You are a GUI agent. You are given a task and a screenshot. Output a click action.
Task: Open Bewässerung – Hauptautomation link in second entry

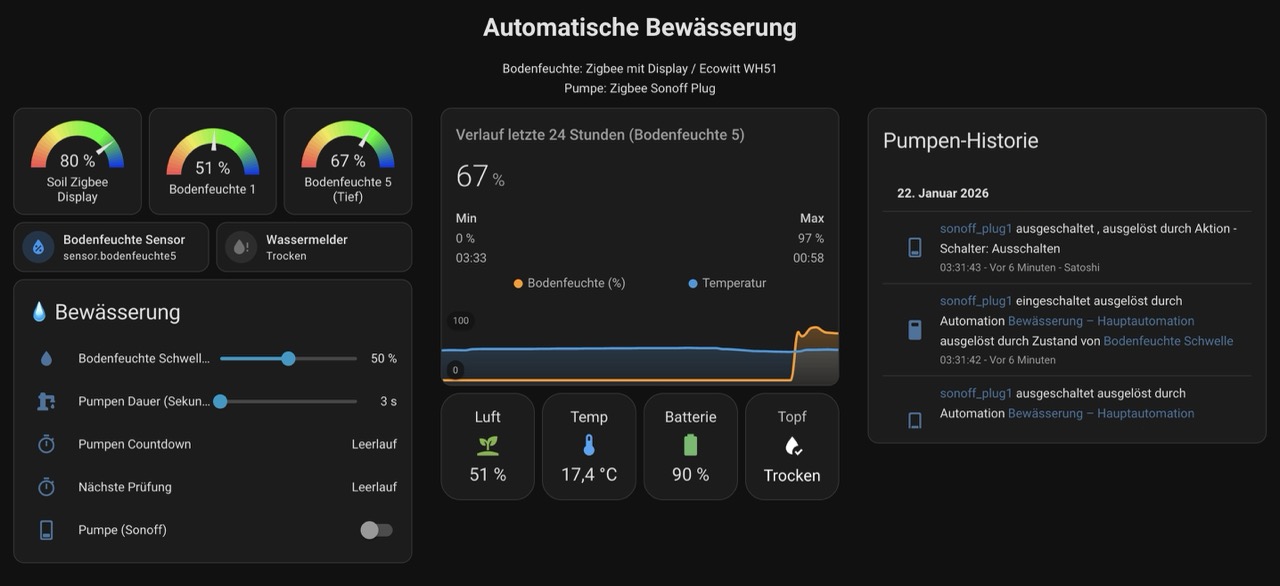[1100, 321]
